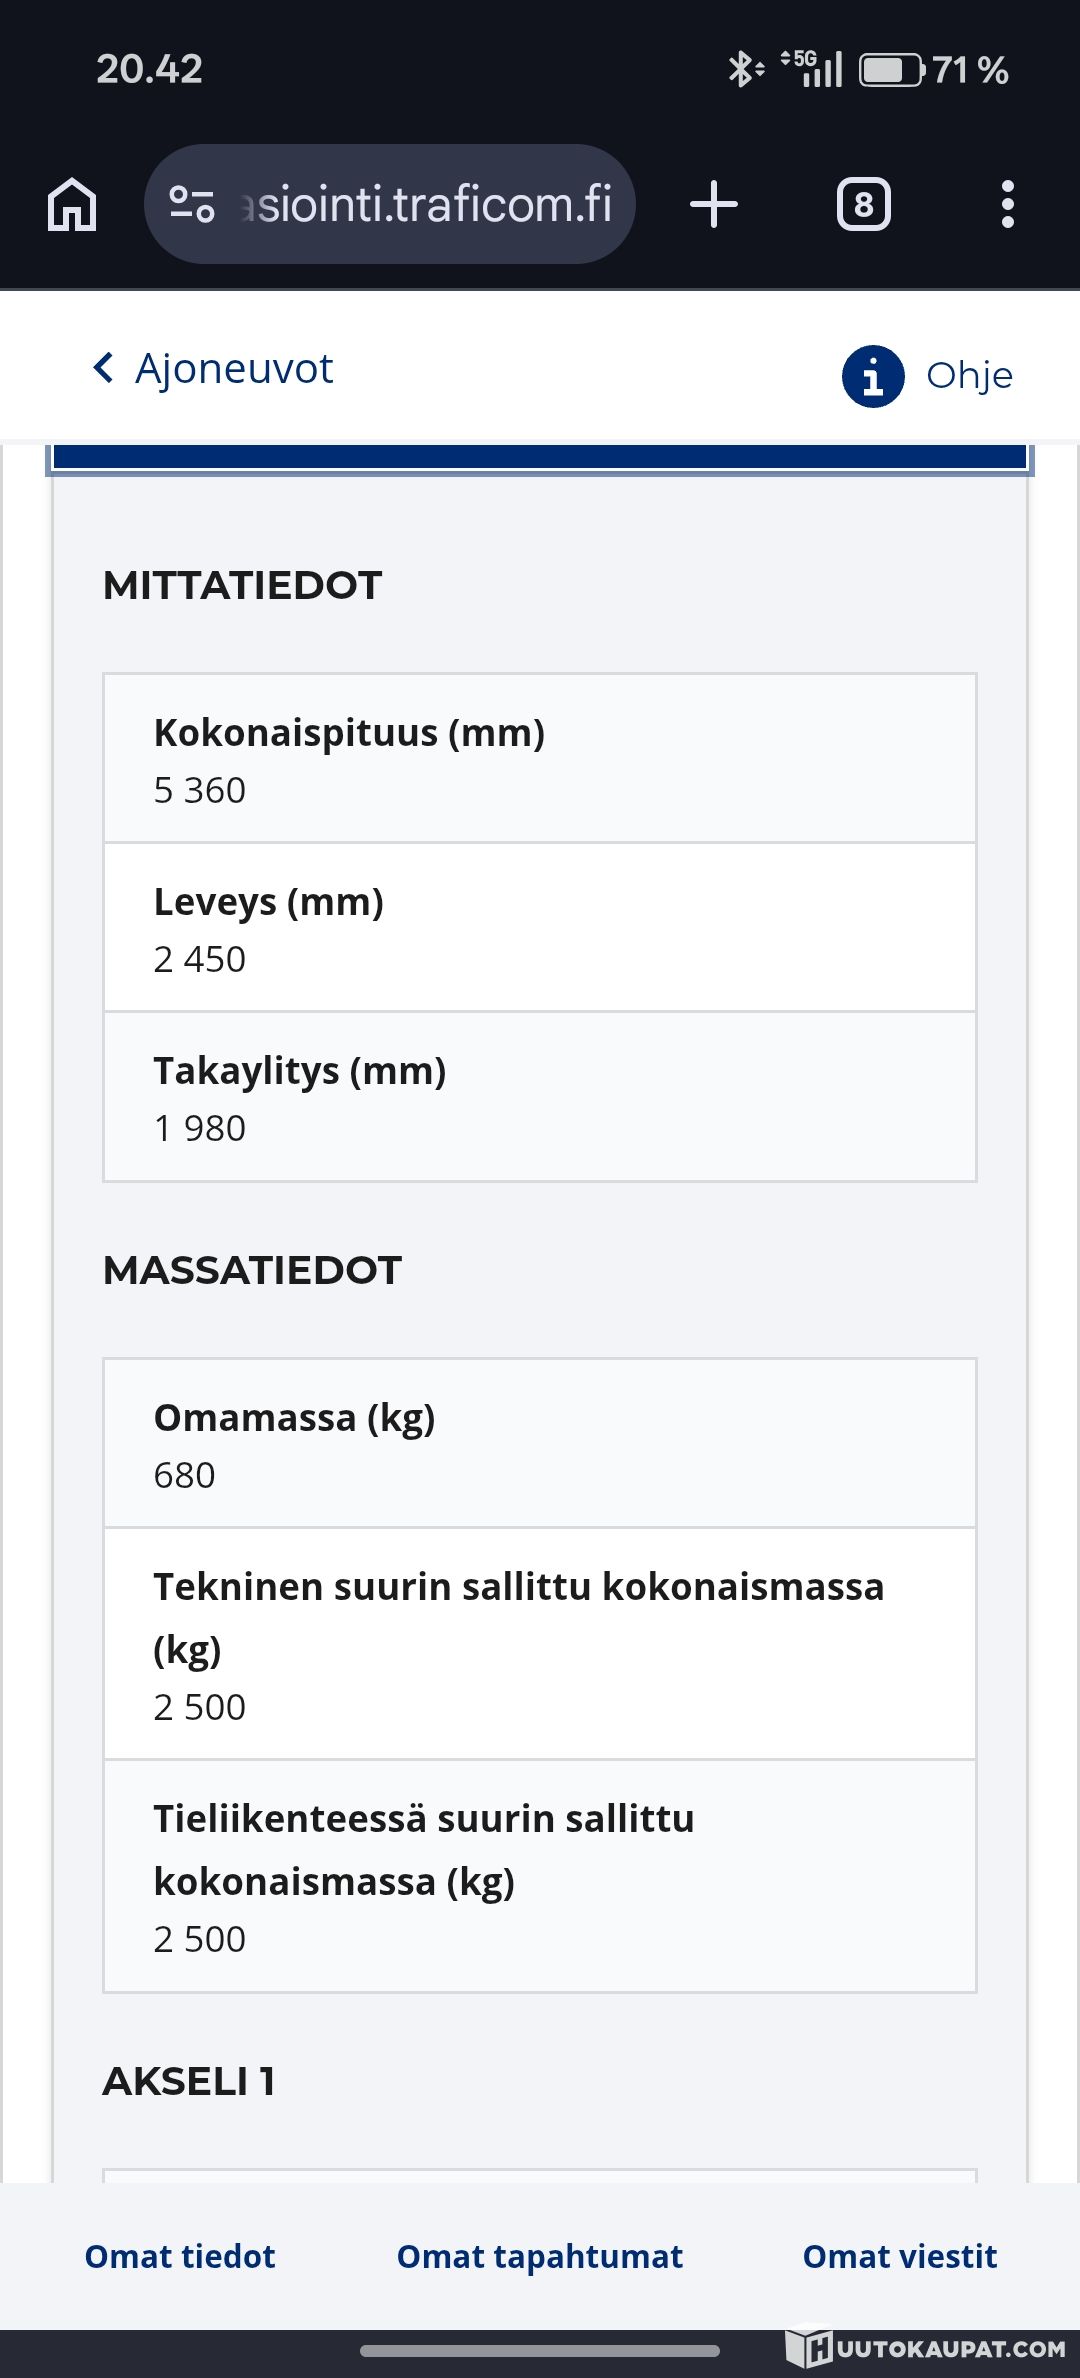The image size is (1080, 2378).
Task: Tap the battery indicator in status bar
Action: tap(892, 70)
